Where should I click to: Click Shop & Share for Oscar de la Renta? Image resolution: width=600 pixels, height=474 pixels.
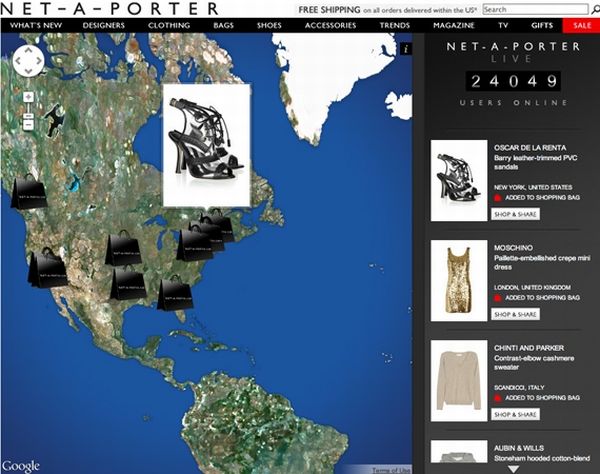pos(515,214)
